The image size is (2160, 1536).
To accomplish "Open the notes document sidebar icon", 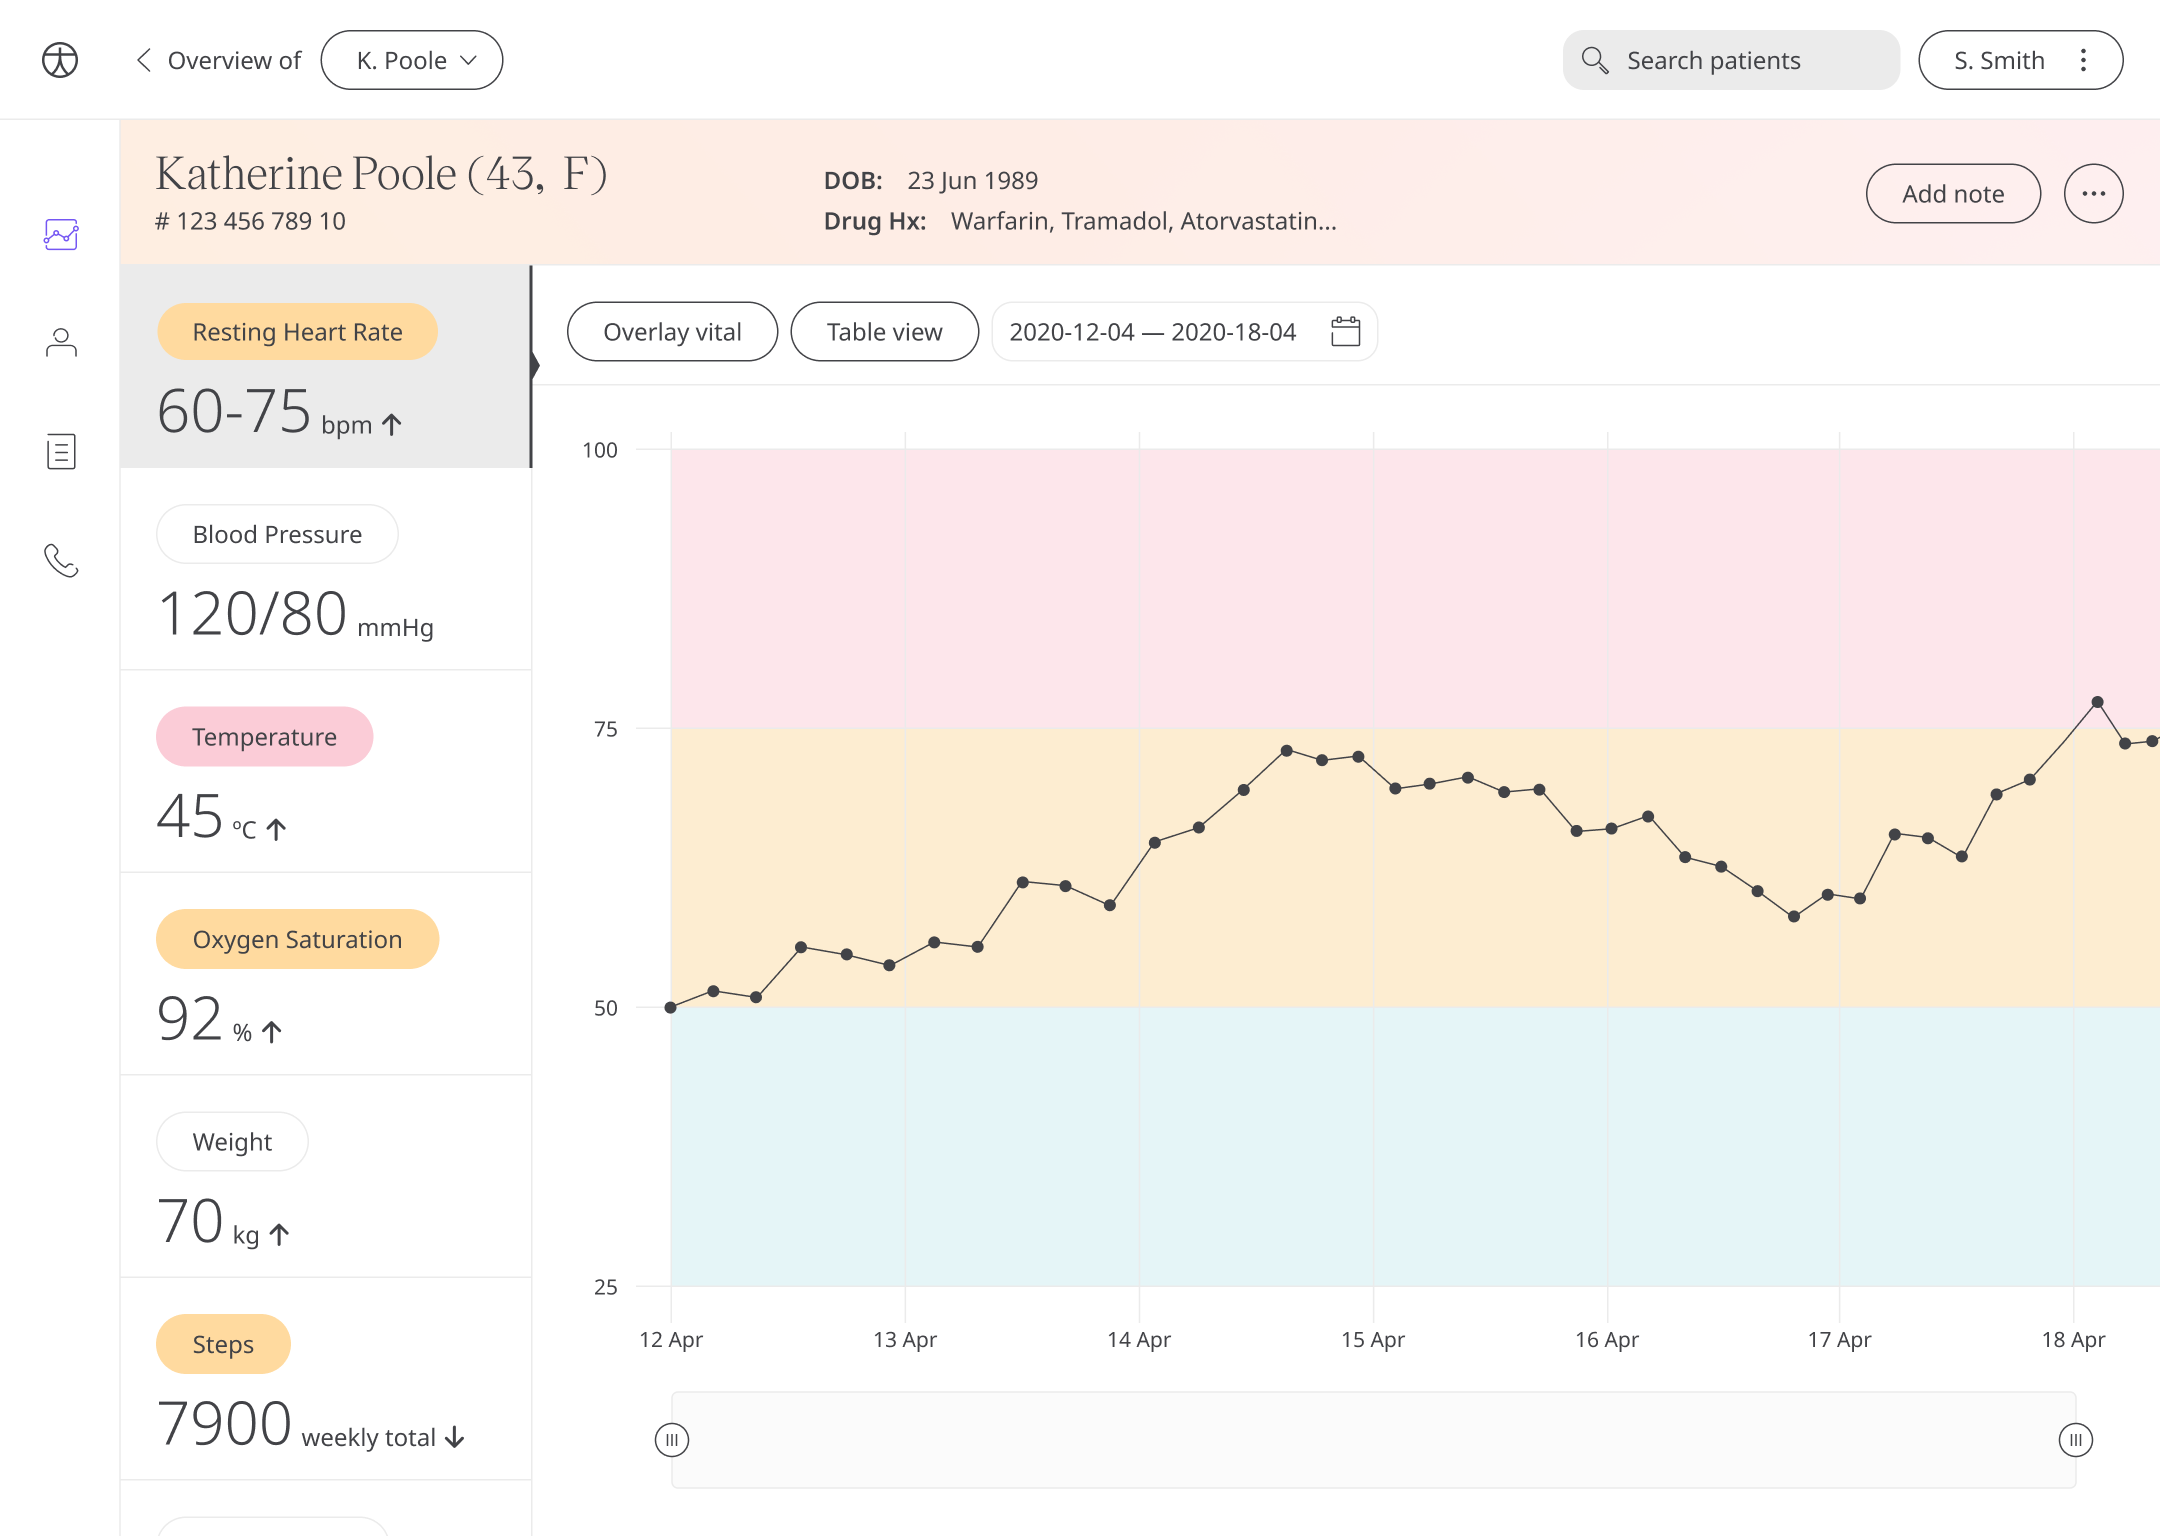I will coord(61,452).
